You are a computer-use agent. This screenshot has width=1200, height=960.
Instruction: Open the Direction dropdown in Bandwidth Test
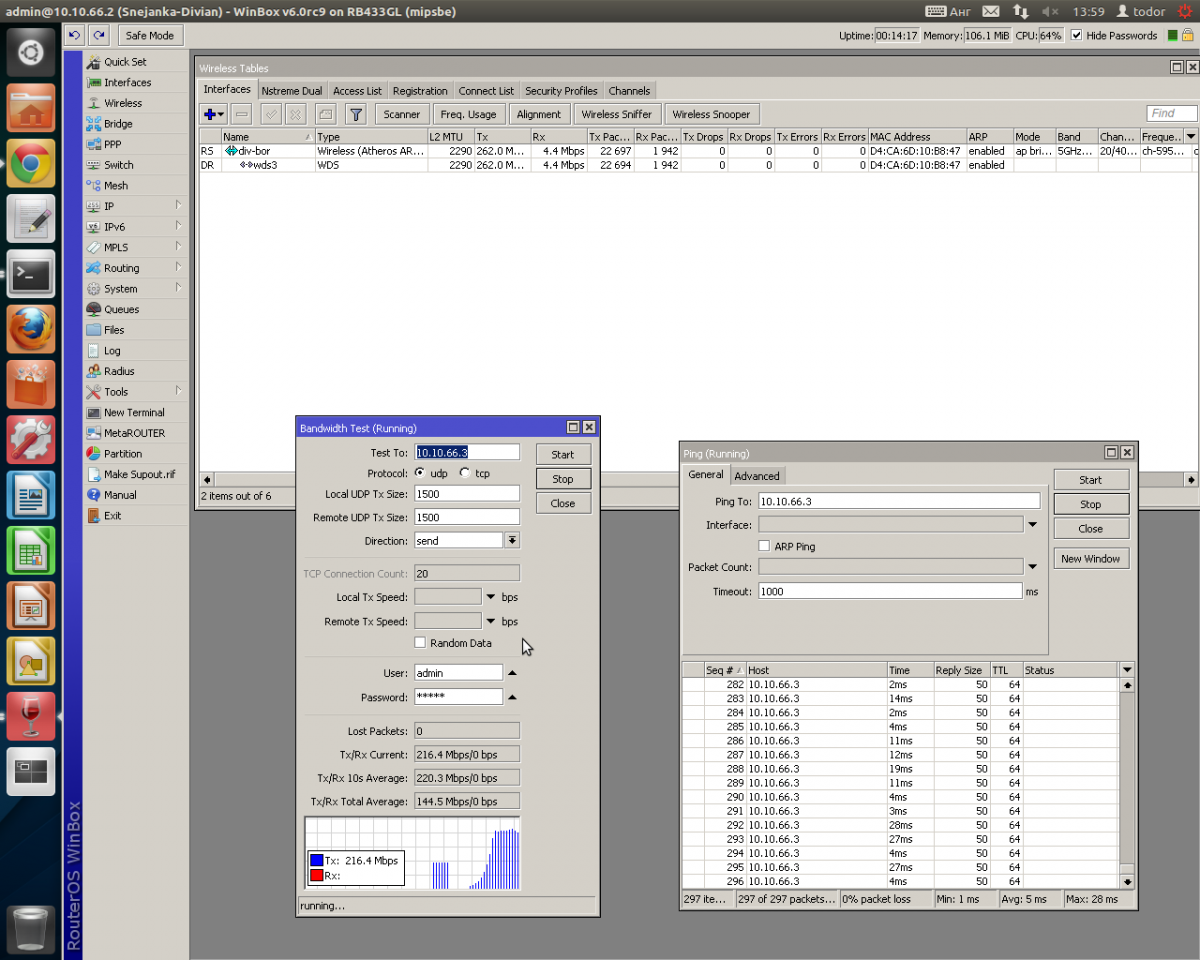[511, 540]
